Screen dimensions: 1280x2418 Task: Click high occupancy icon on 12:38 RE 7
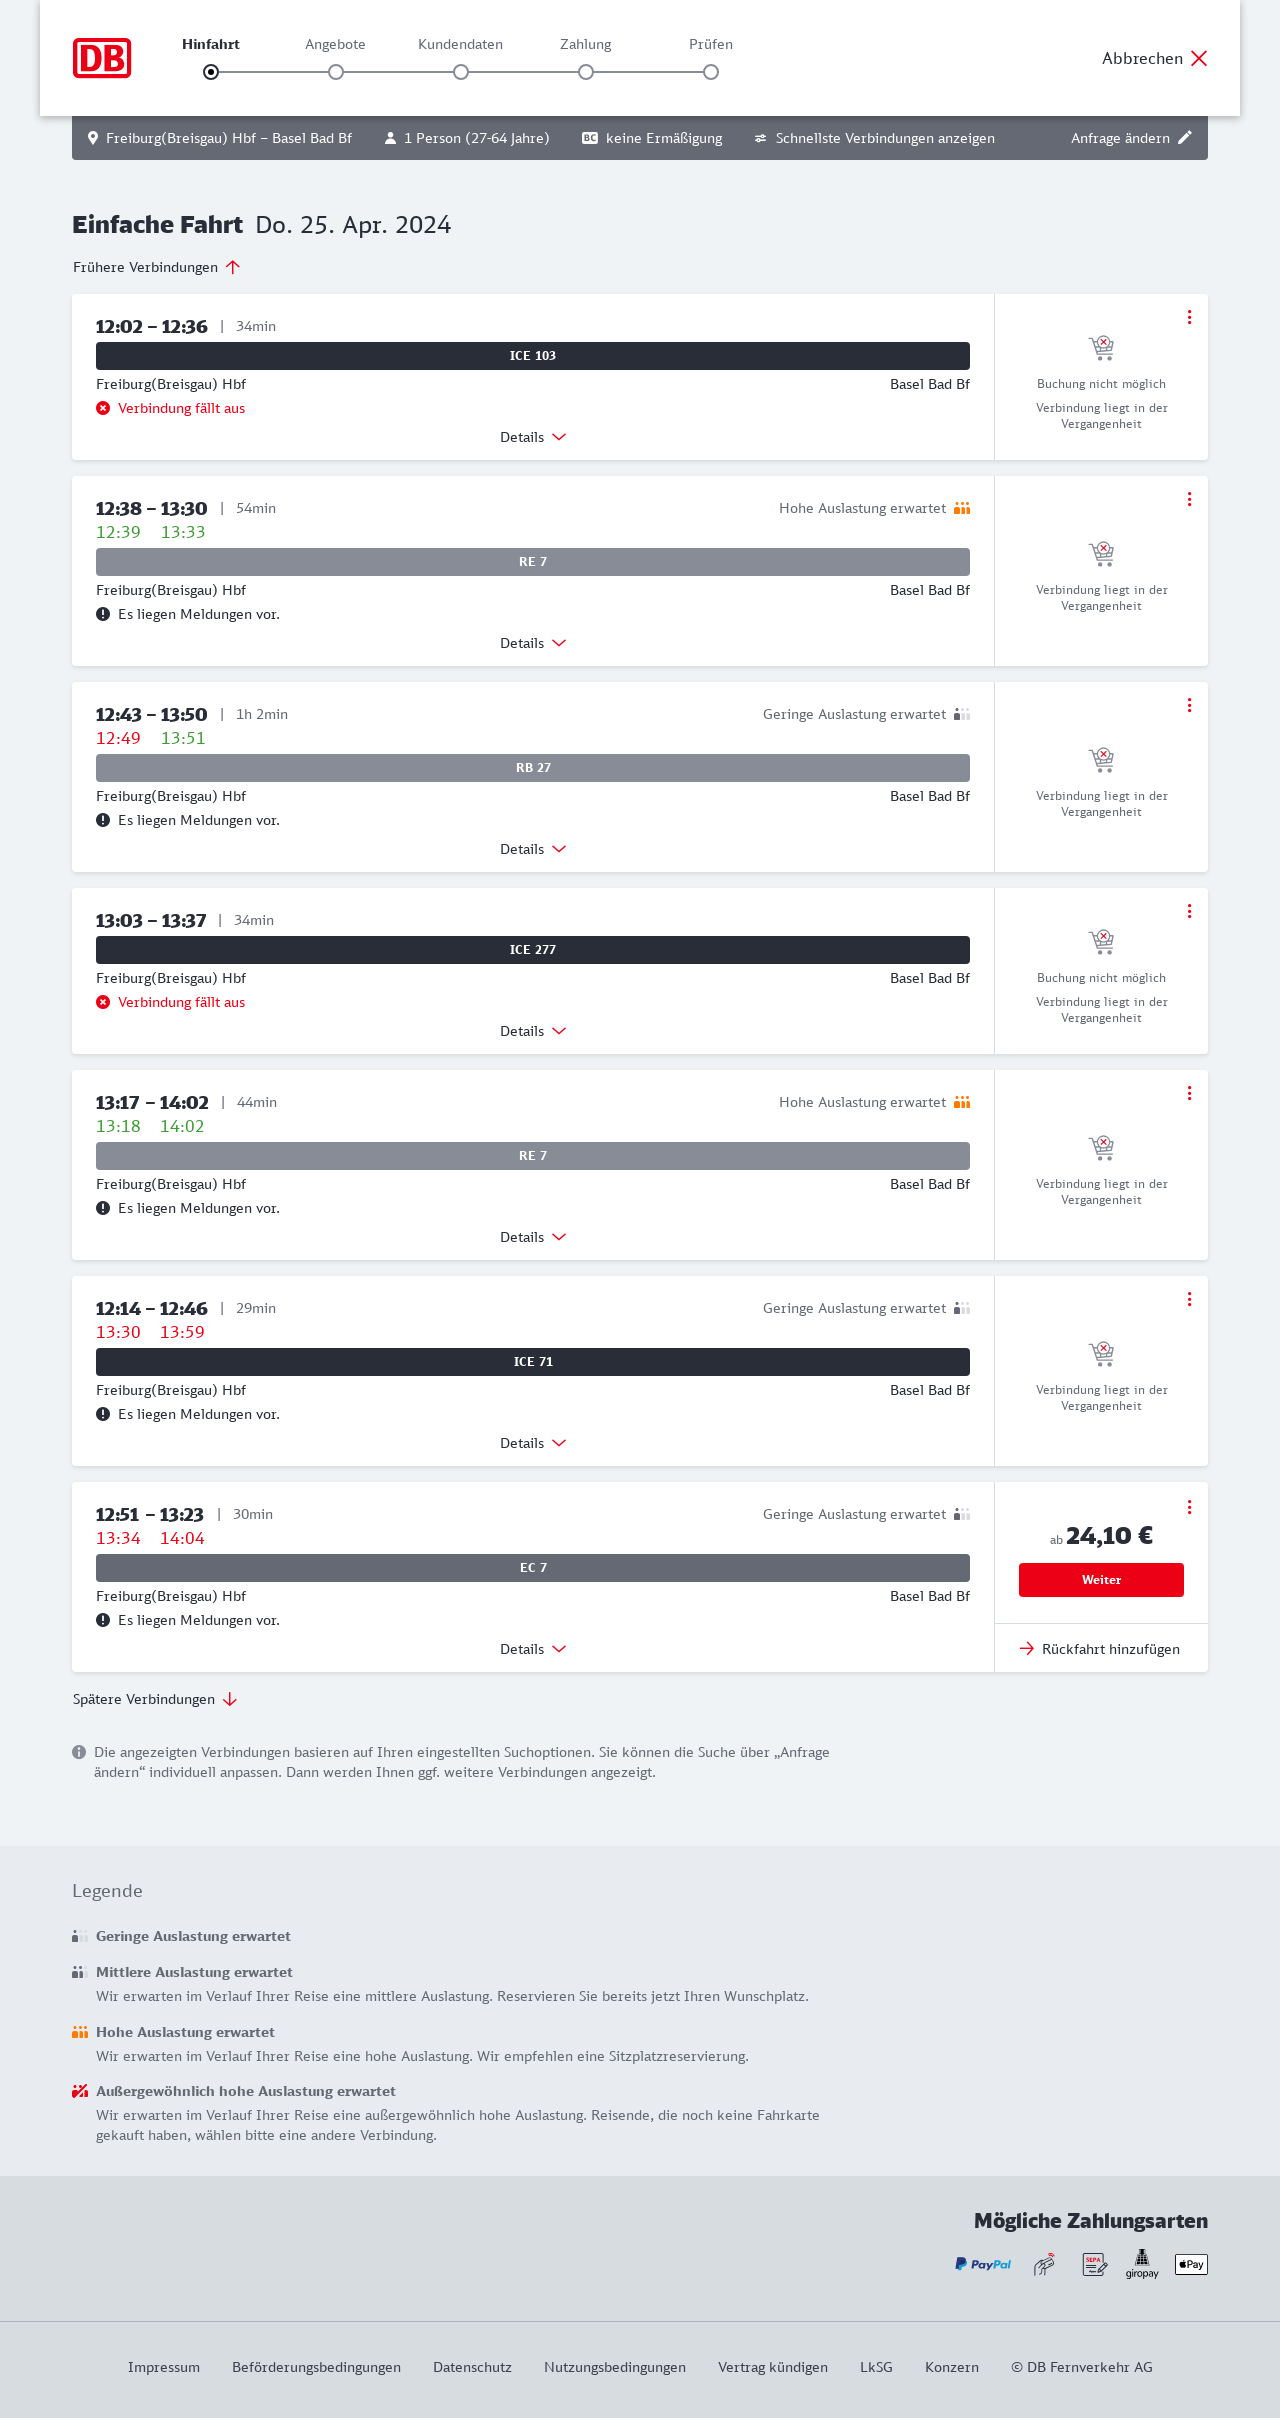tap(962, 508)
